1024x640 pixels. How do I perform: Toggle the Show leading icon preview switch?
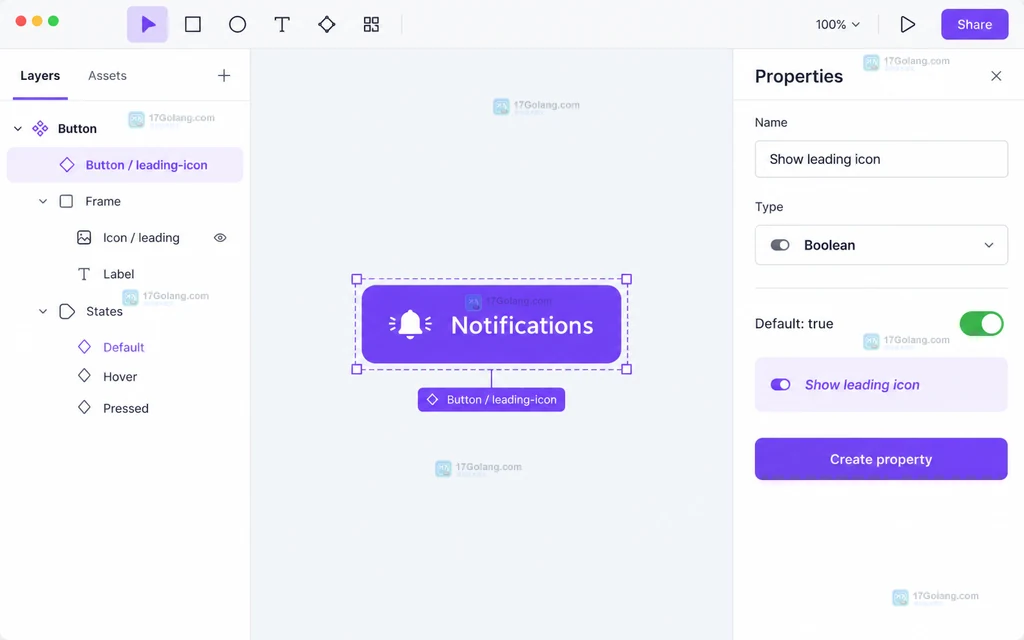[780, 385]
